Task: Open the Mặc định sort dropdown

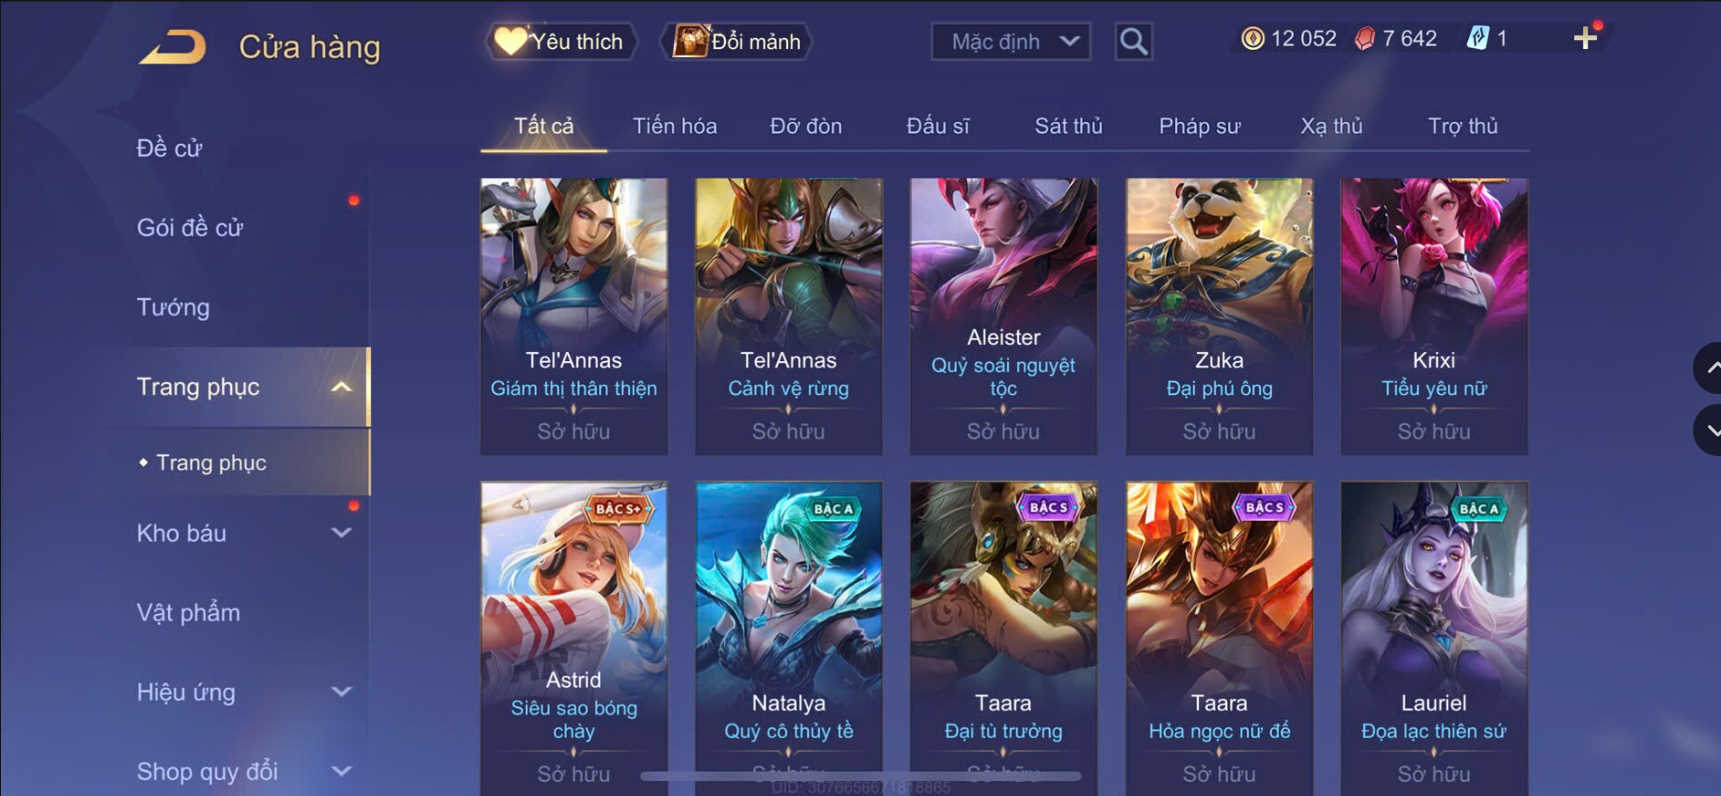Action: [x=1010, y=41]
